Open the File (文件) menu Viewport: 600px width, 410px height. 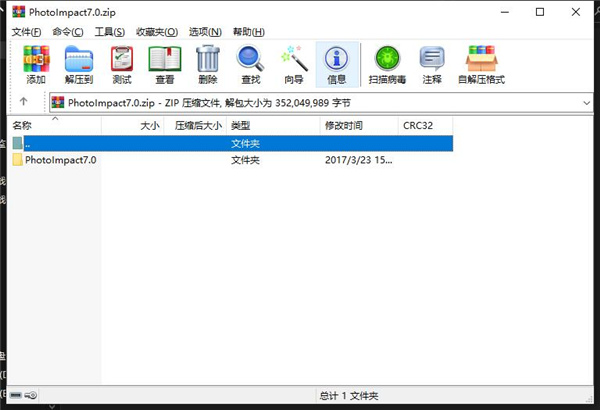click(26, 32)
